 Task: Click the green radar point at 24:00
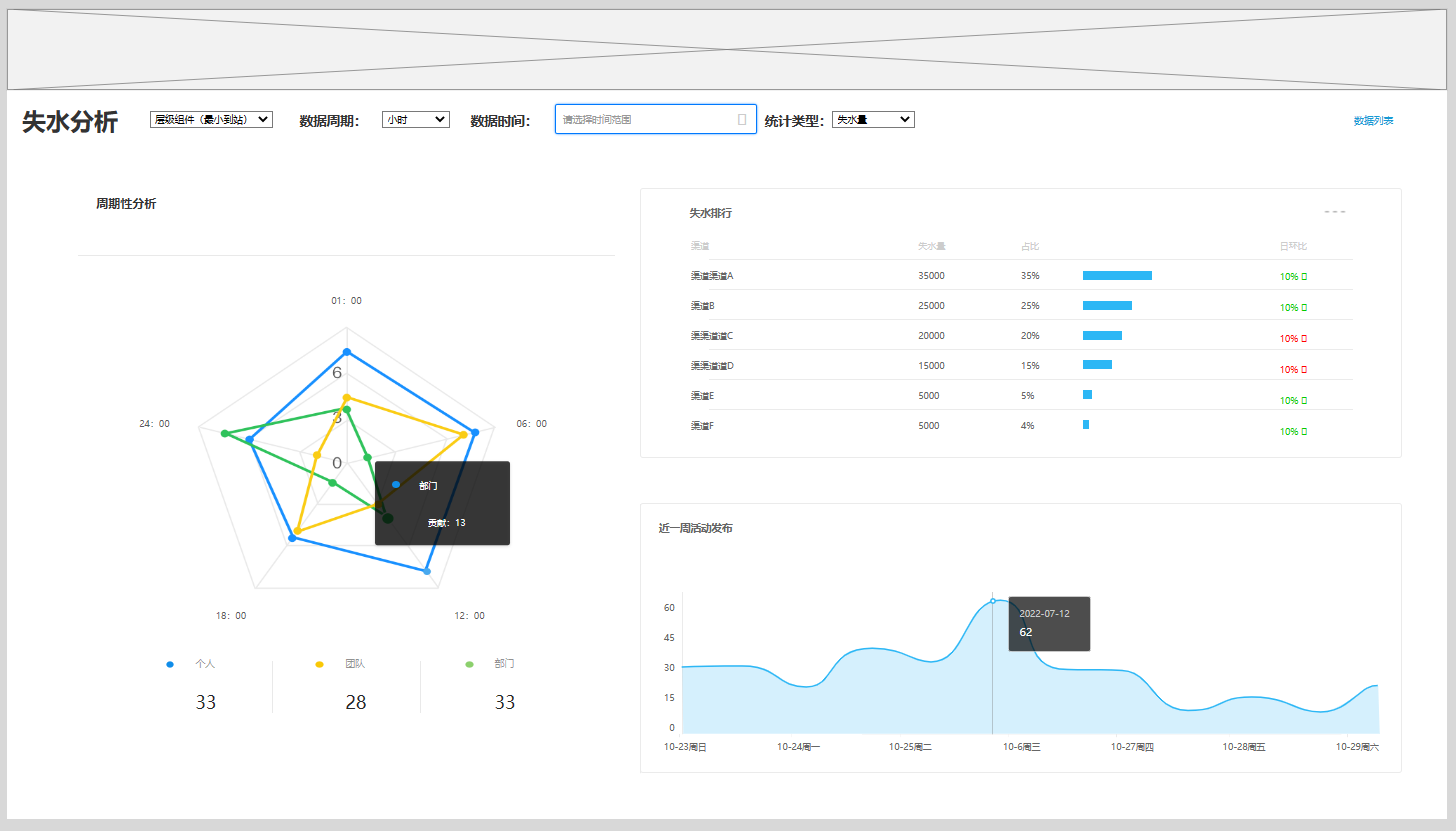[225, 433]
